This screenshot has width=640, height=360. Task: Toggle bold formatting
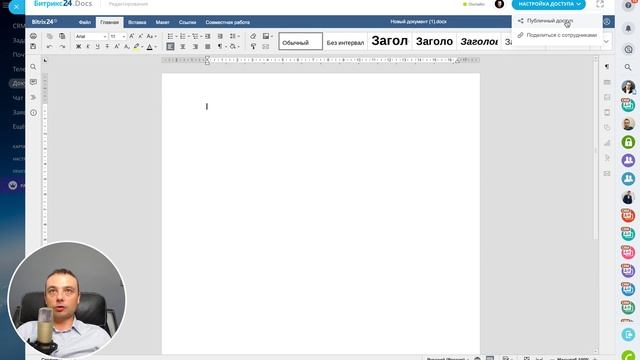pyautogui.click(x=78, y=47)
